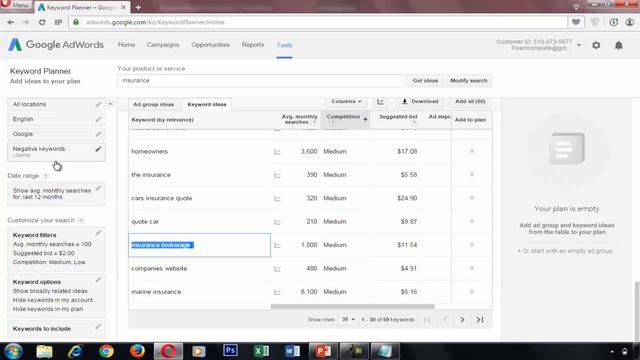
Task: Click the Add all (60) button
Action: tap(470, 101)
